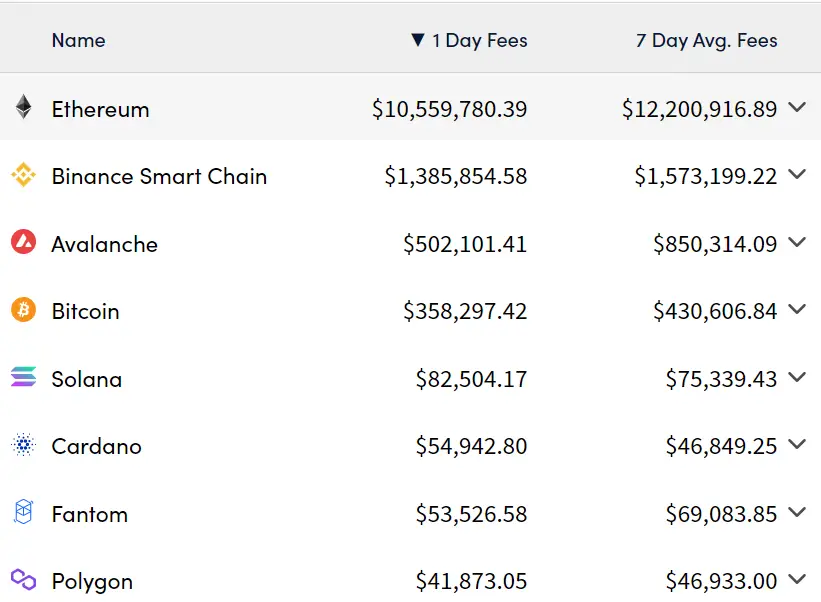
Task: Expand the Ethereum row details chevron
Action: 797,107
